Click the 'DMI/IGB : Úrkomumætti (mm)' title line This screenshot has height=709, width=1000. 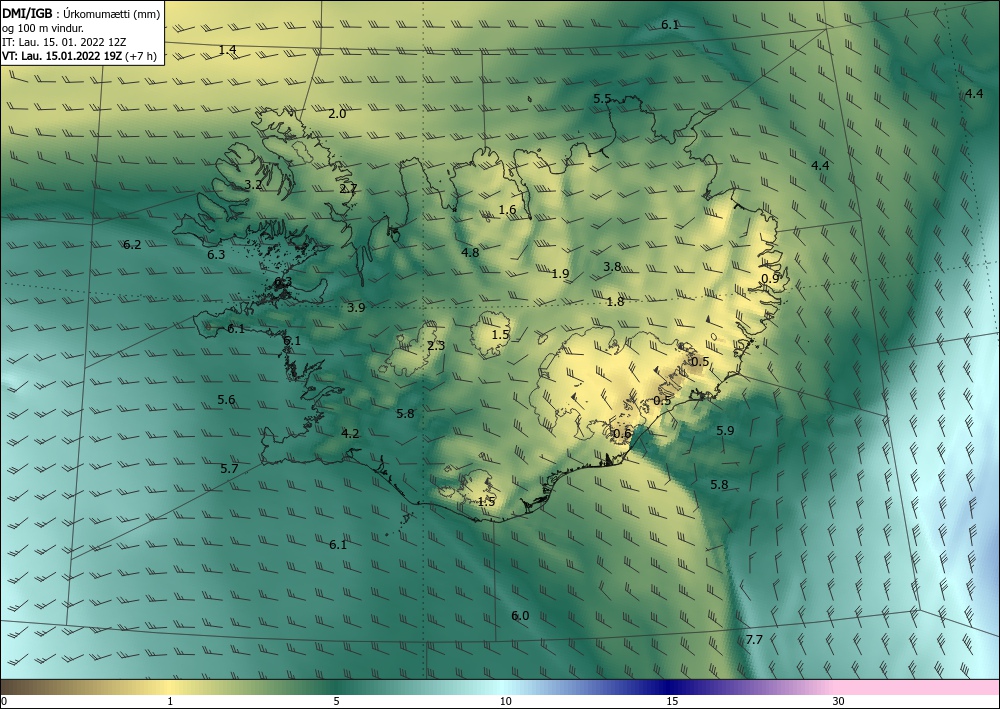coord(81,14)
